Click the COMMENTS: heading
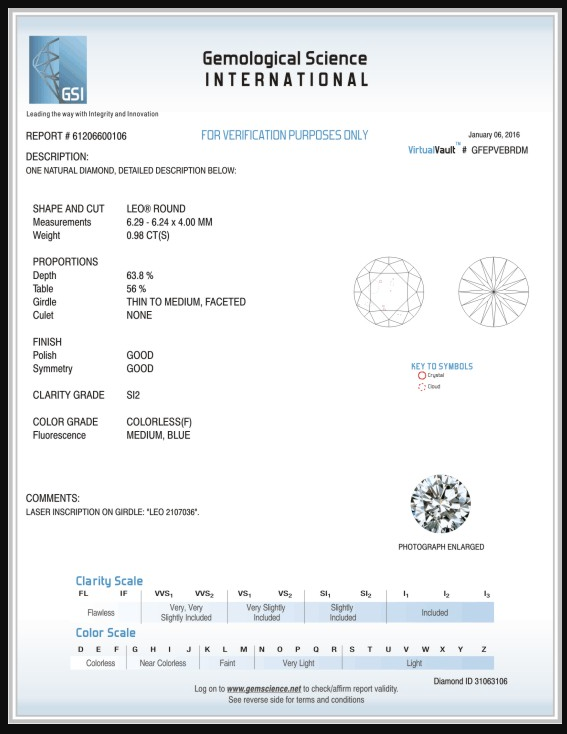 pyautogui.click(x=53, y=499)
